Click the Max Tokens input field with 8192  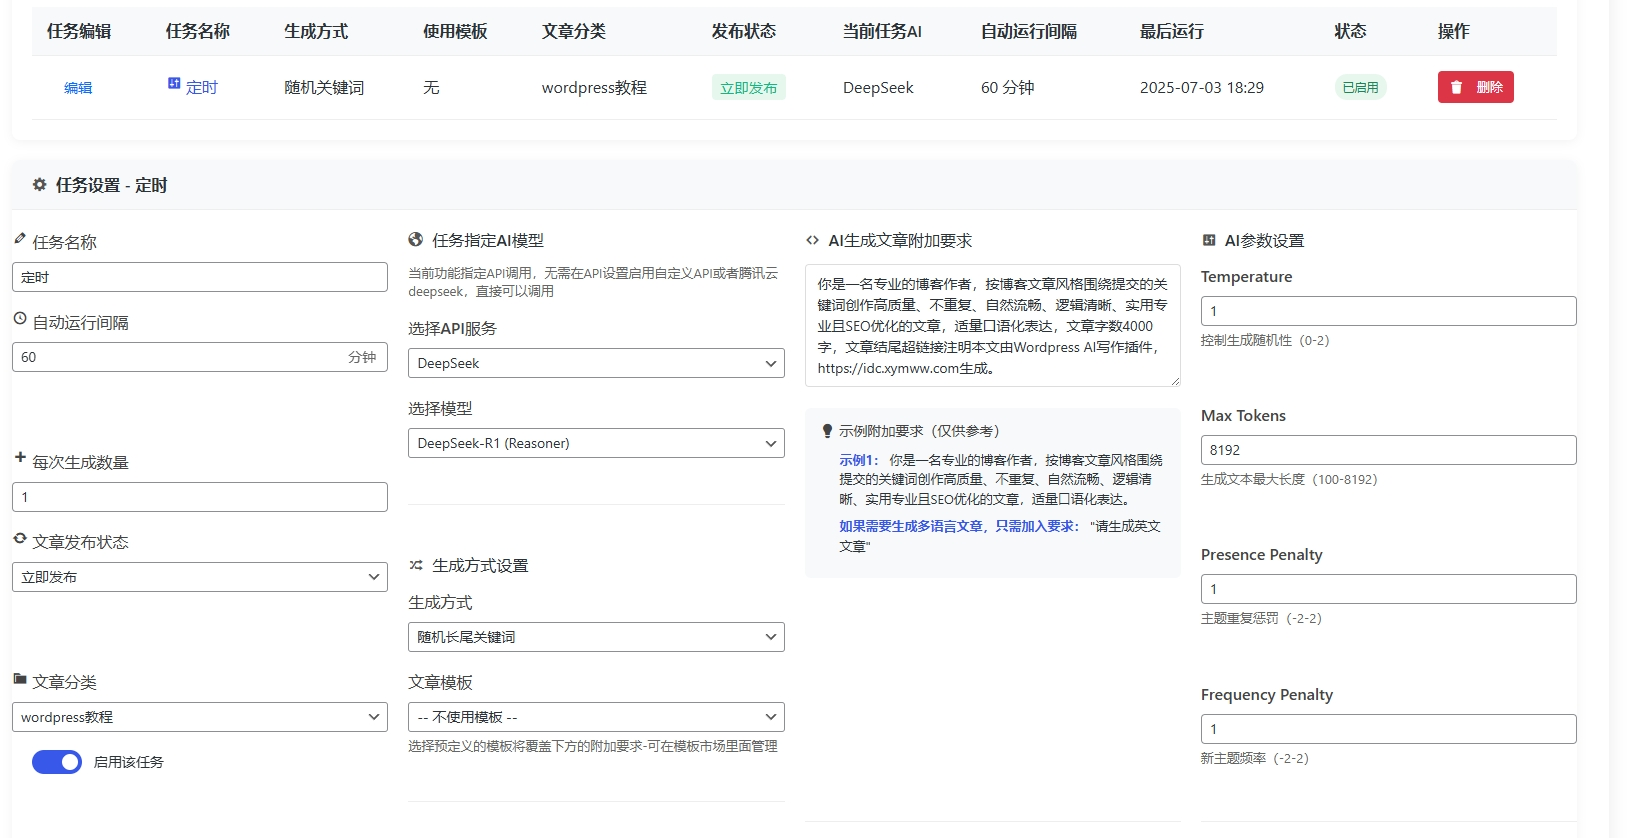point(1389,450)
